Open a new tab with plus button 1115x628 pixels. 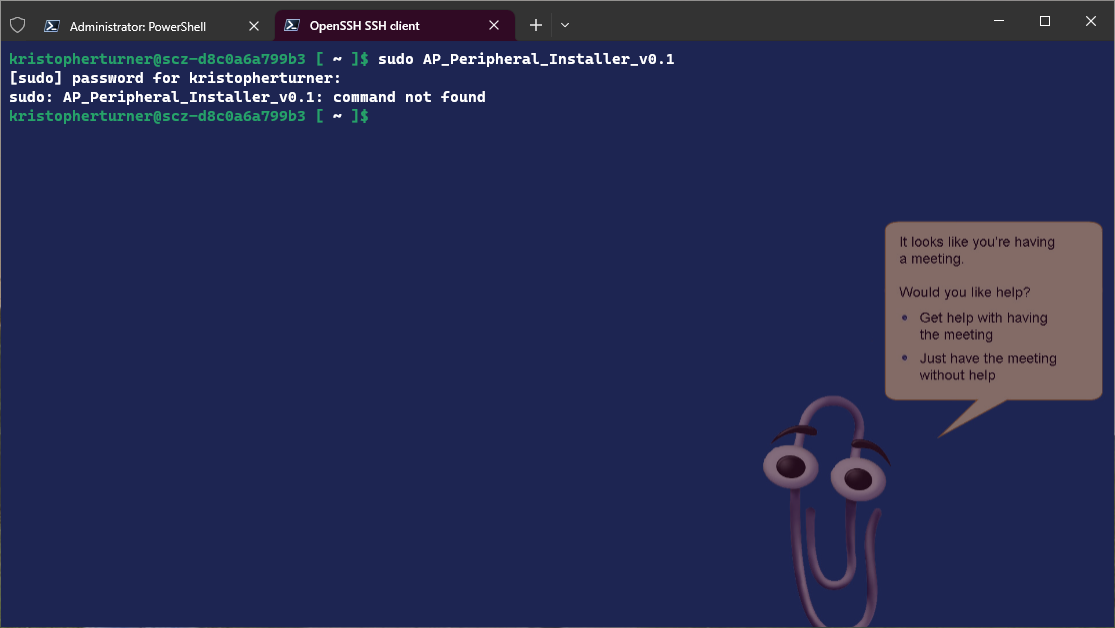(536, 25)
